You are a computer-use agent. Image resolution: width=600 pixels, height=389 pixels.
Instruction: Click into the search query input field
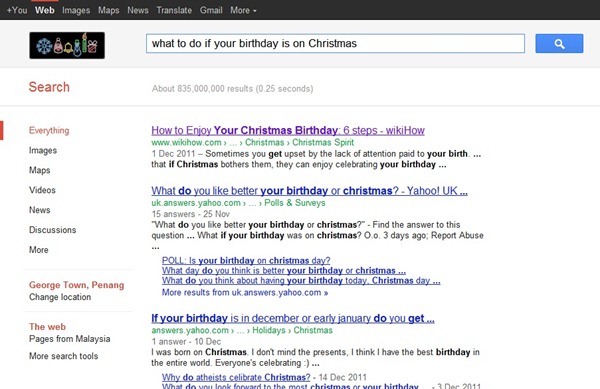click(x=335, y=44)
